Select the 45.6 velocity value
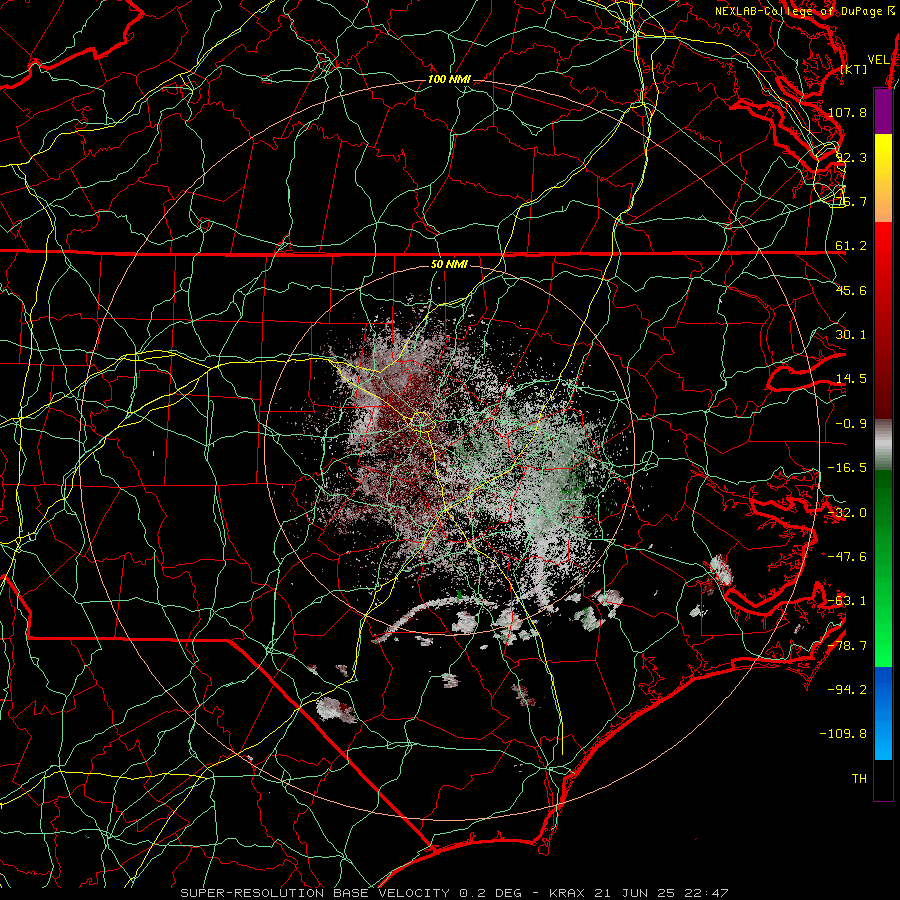The height and width of the screenshot is (900, 900). click(x=851, y=290)
